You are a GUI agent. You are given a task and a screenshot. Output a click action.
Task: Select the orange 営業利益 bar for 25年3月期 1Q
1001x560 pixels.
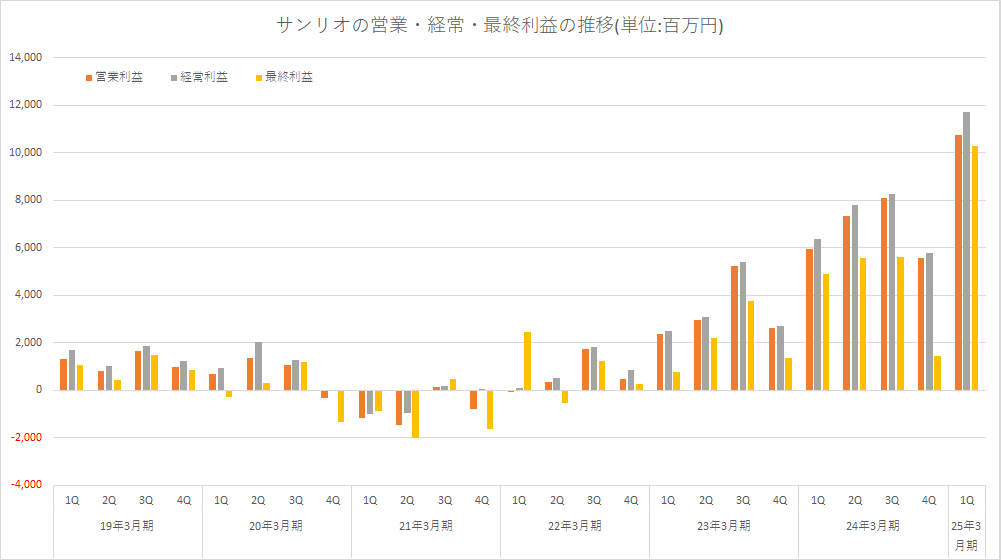958,262
